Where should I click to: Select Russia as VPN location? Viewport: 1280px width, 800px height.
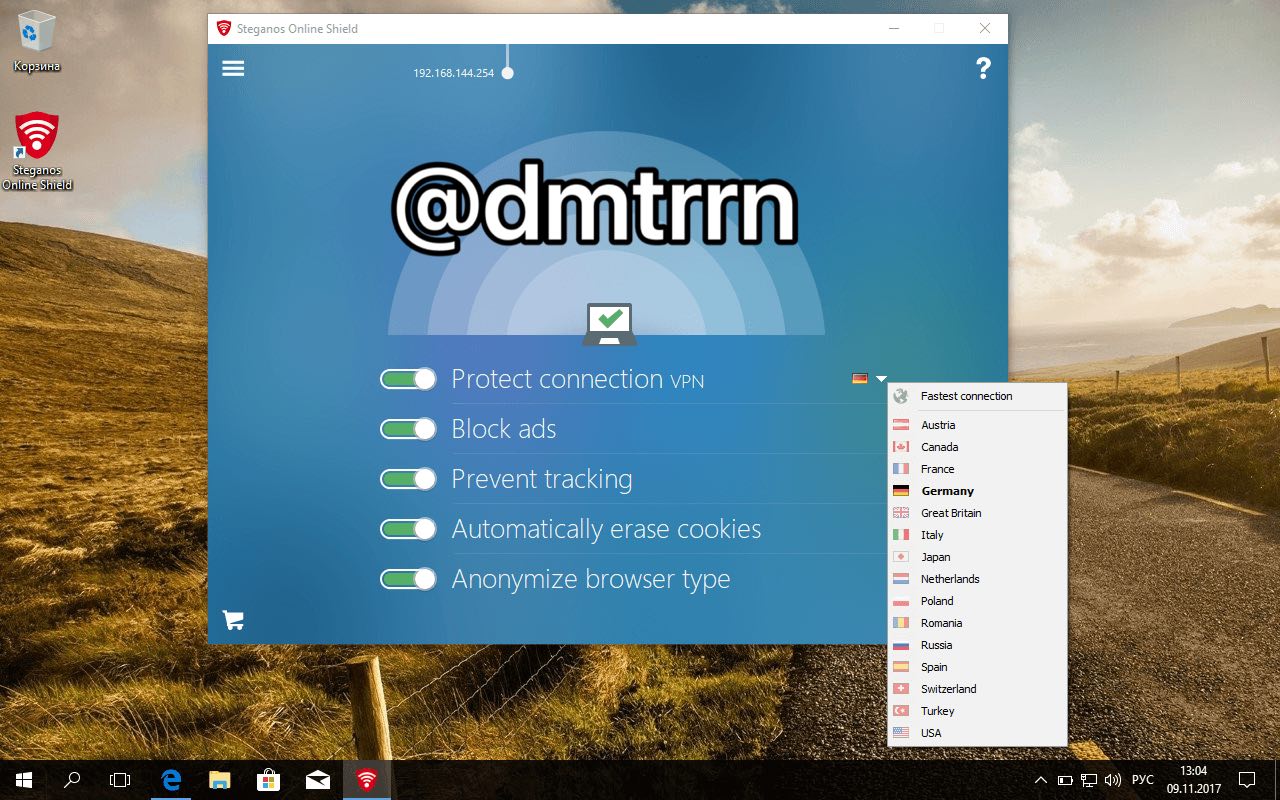(977, 645)
